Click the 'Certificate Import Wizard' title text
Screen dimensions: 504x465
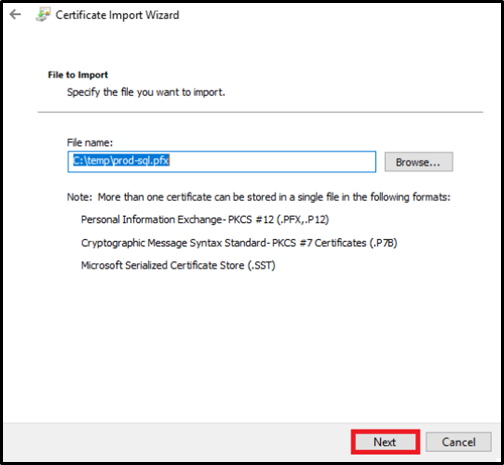click(117, 15)
